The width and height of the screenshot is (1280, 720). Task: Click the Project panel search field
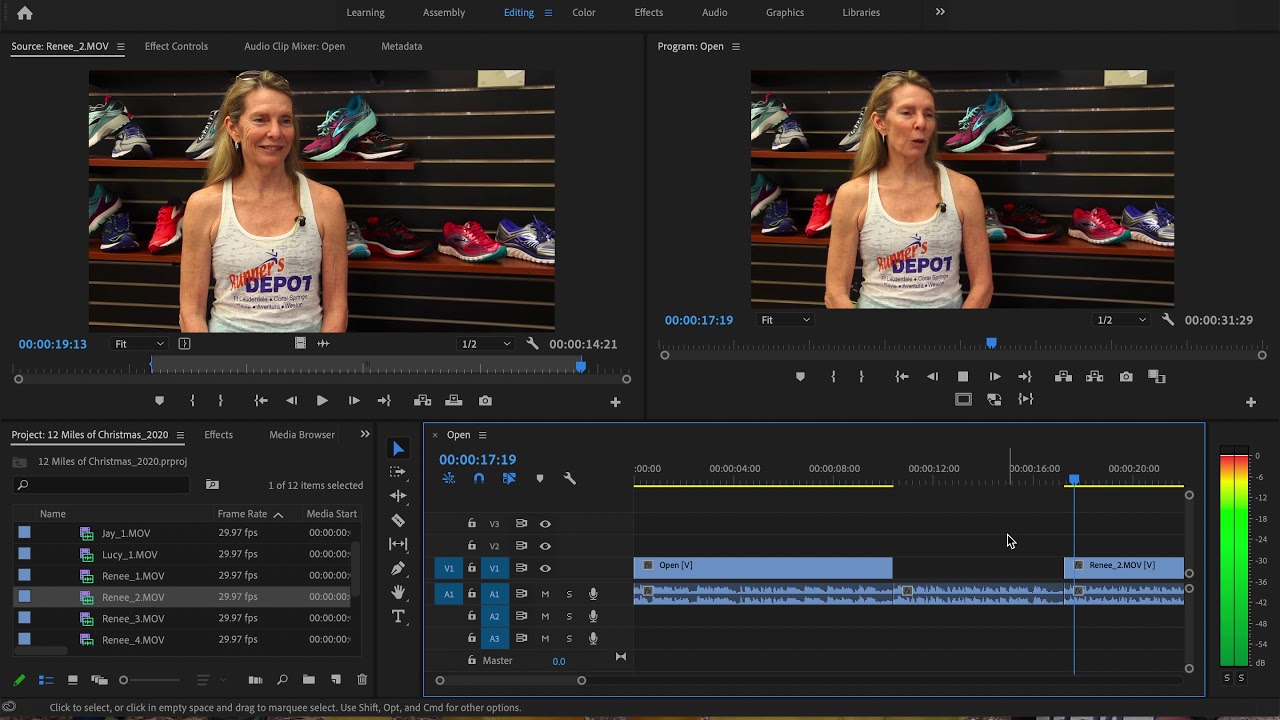[101, 485]
